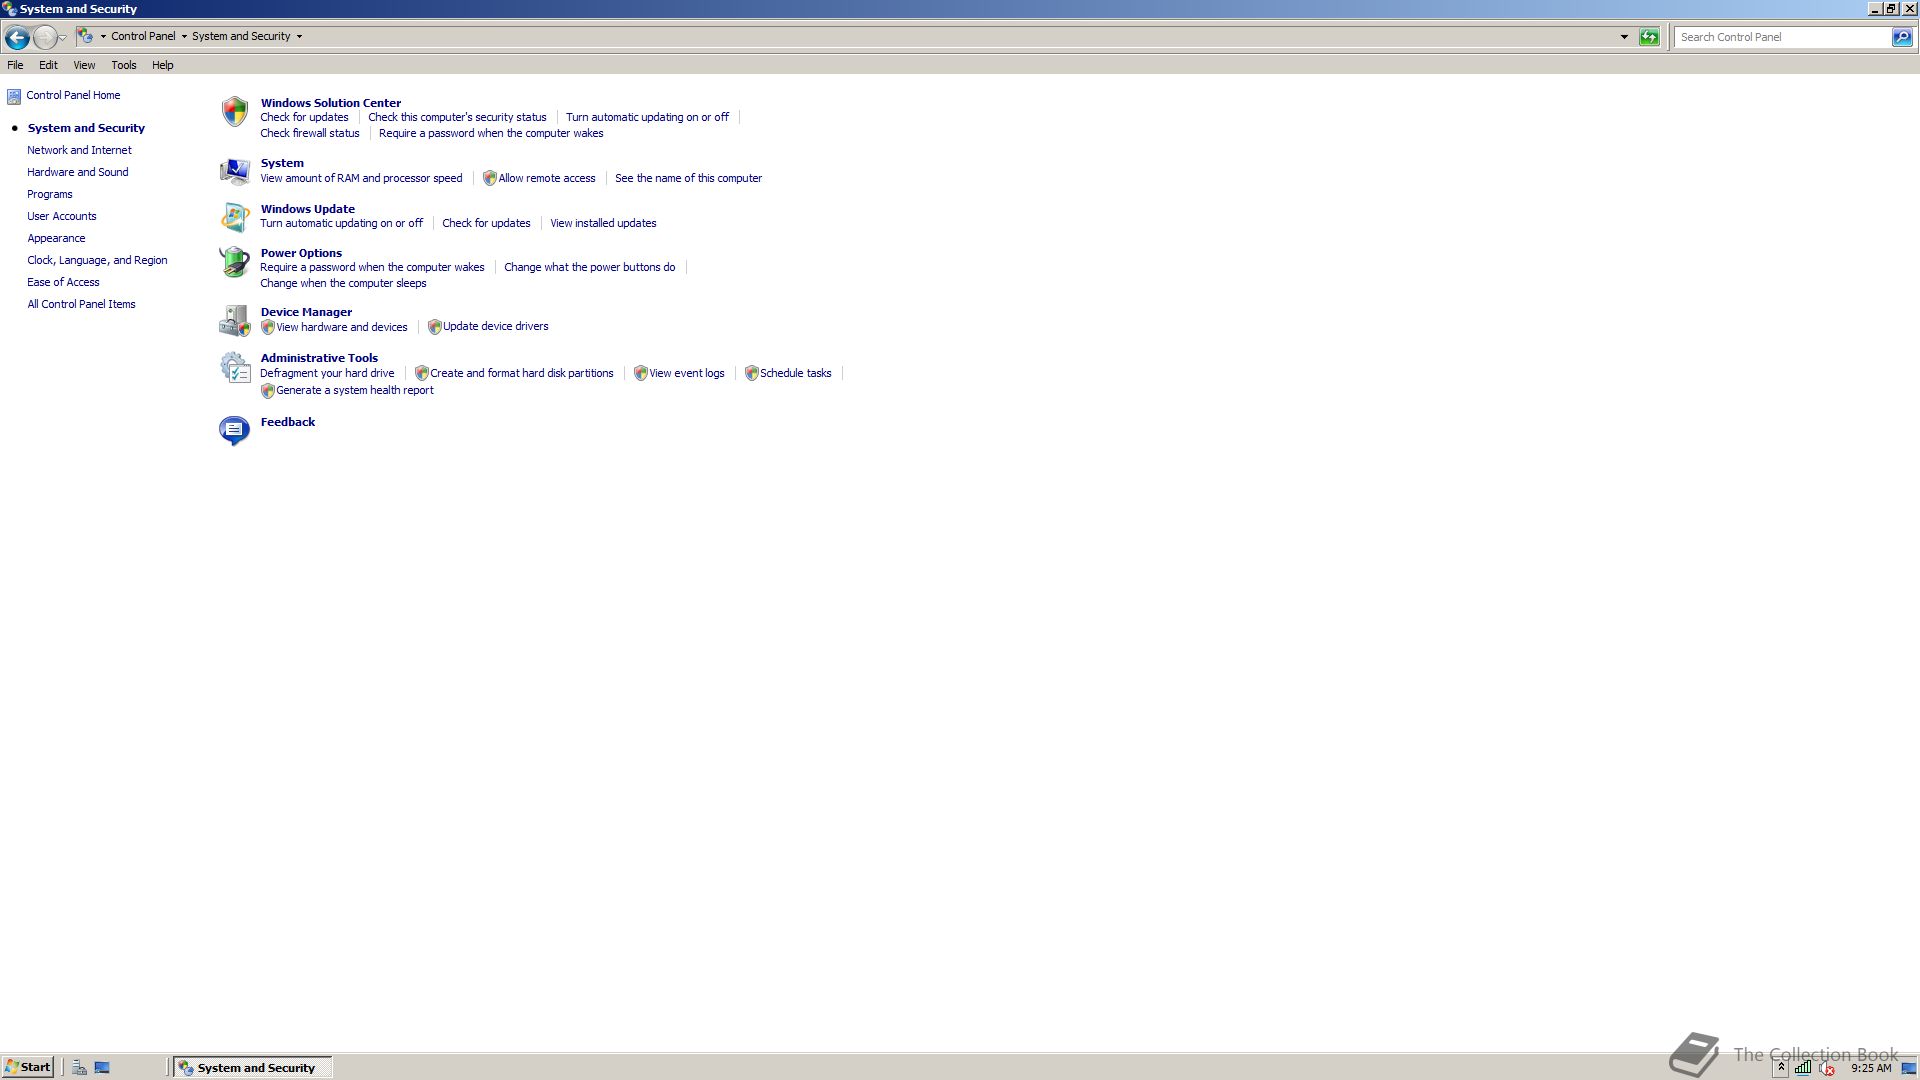Click Server Manager quick launch icon

point(79,1067)
